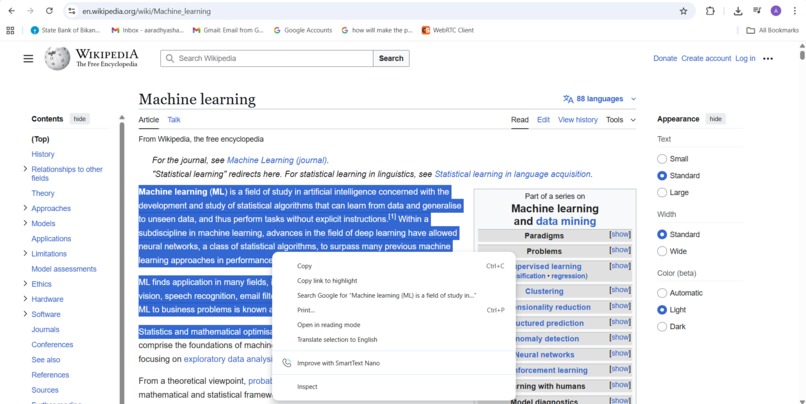Show the Paradigms section in infobox
806x404 pixels.
pos(619,234)
